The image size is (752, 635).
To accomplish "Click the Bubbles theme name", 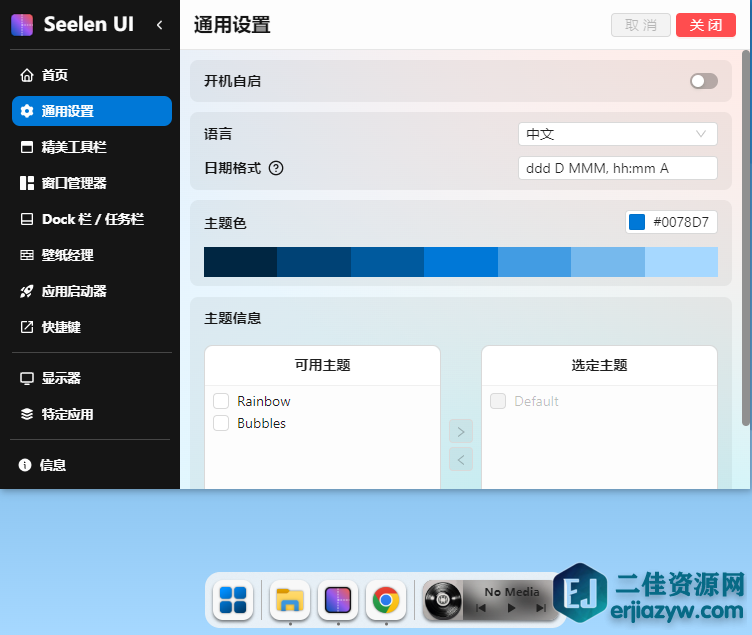I will pyautogui.click(x=261, y=423).
